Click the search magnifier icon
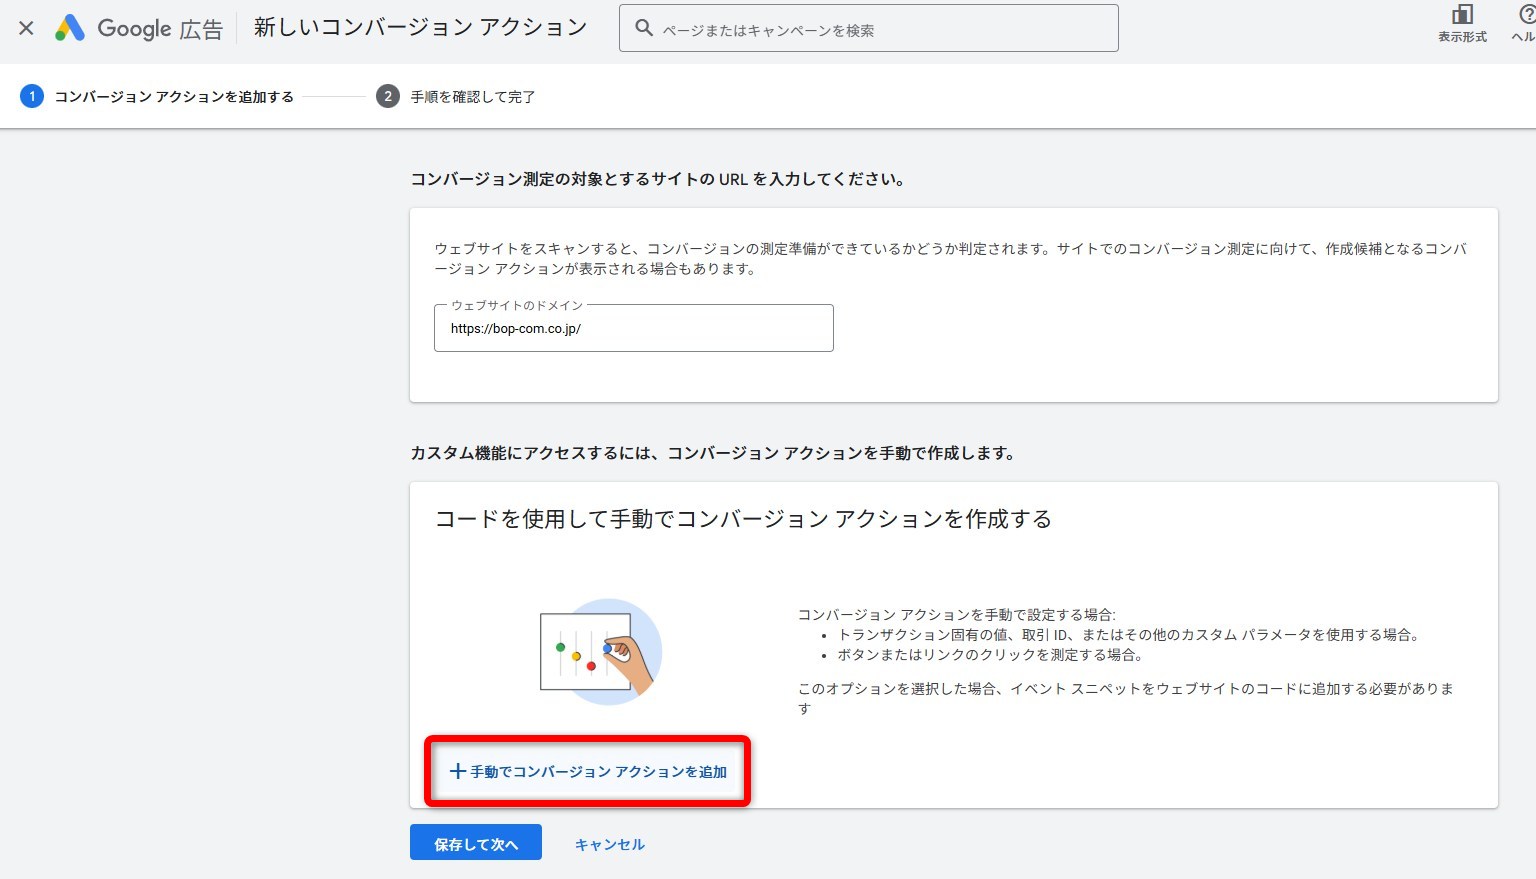 [x=644, y=28]
